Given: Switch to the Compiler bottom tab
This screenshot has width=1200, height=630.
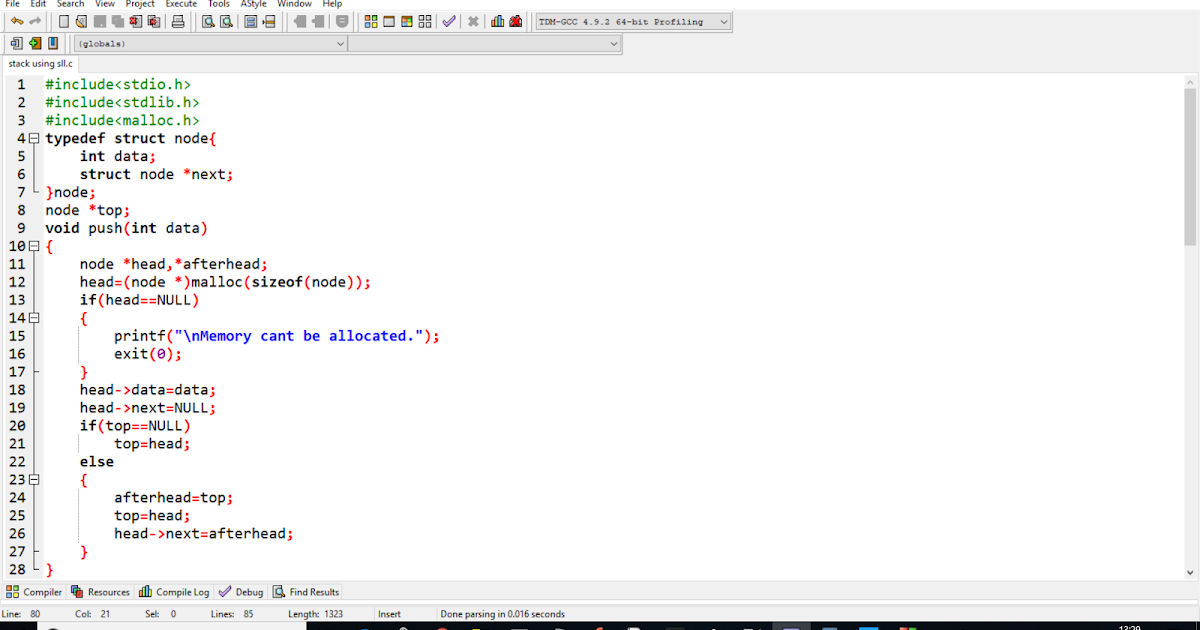Looking at the screenshot, I should tap(34, 592).
